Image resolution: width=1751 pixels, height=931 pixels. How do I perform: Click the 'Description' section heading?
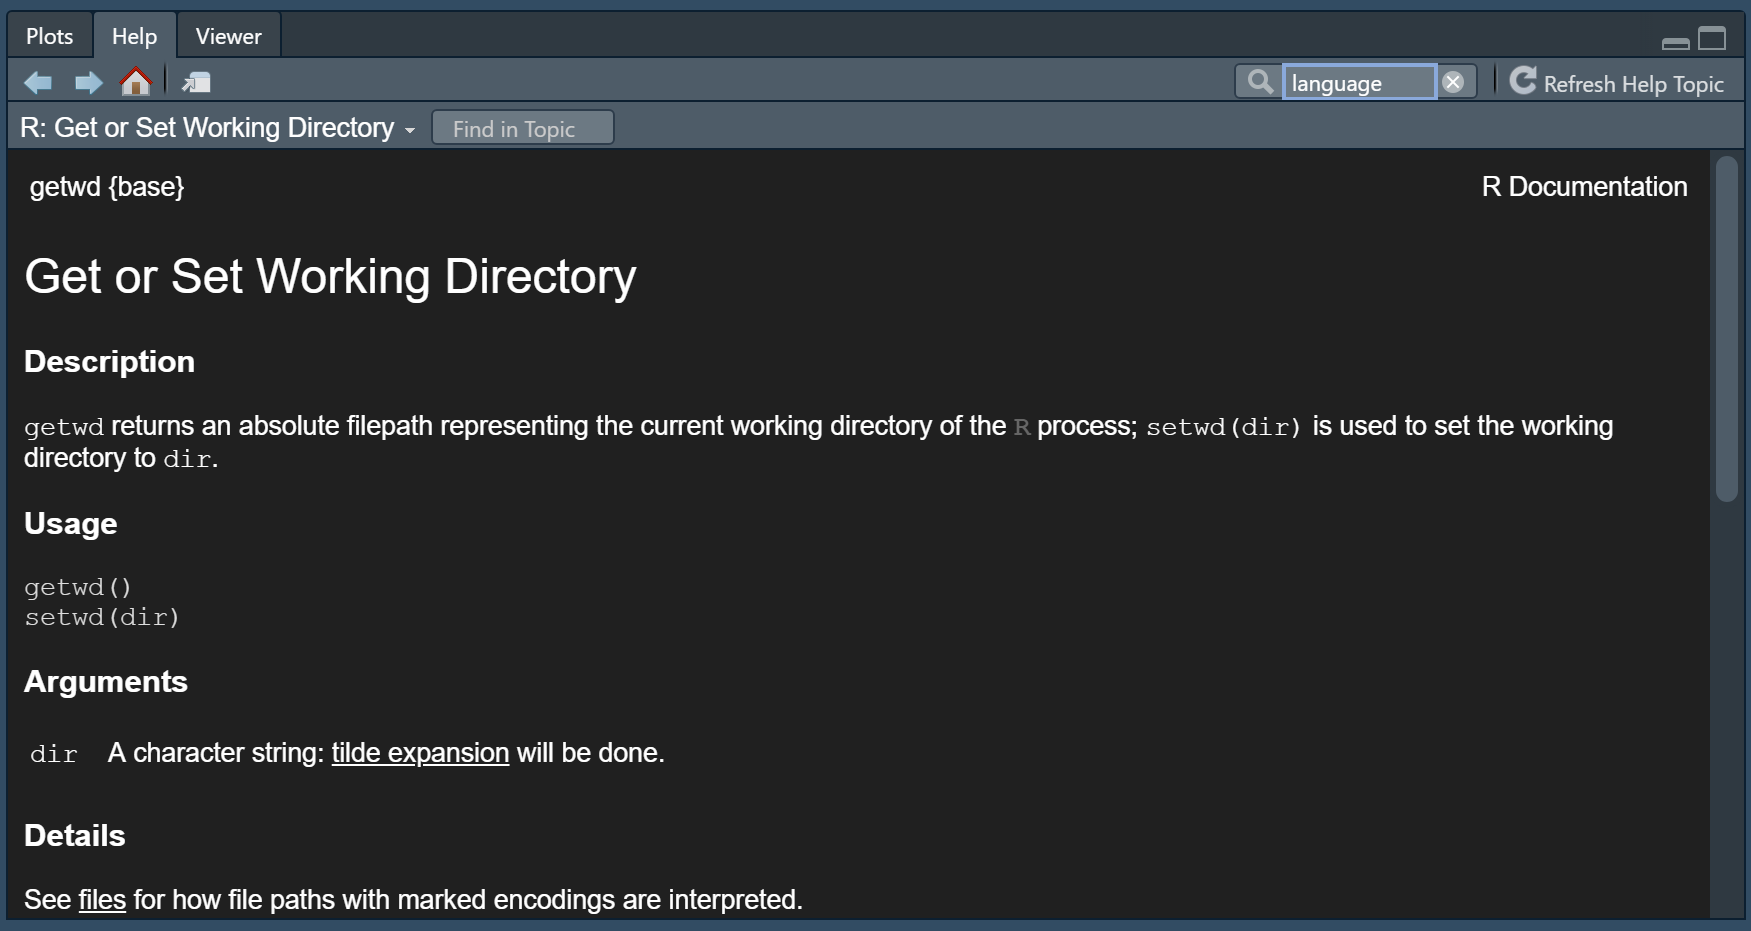pyautogui.click(x=109, y=362)
